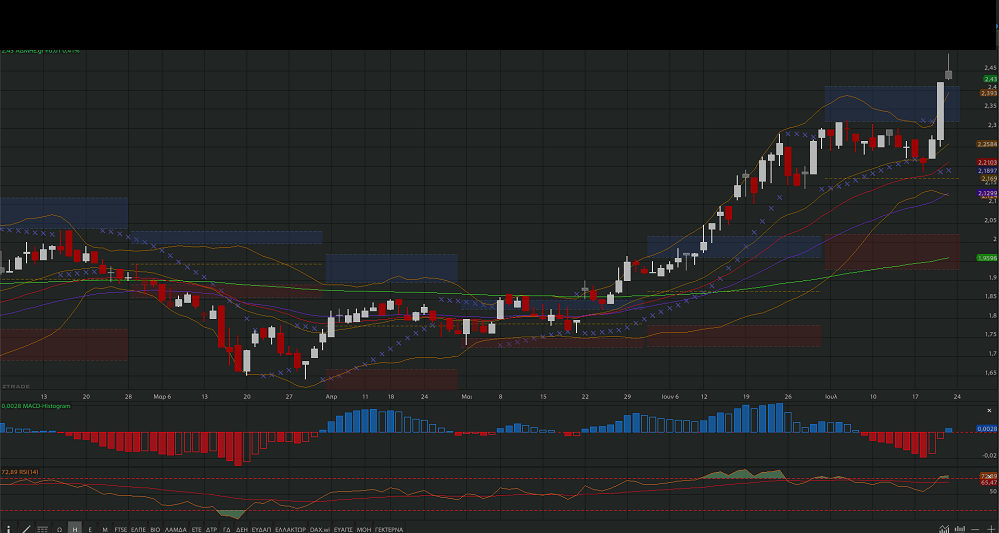
Task: Switch to the ΕΛΠΕ symbol tab
Action: (138, 529)
